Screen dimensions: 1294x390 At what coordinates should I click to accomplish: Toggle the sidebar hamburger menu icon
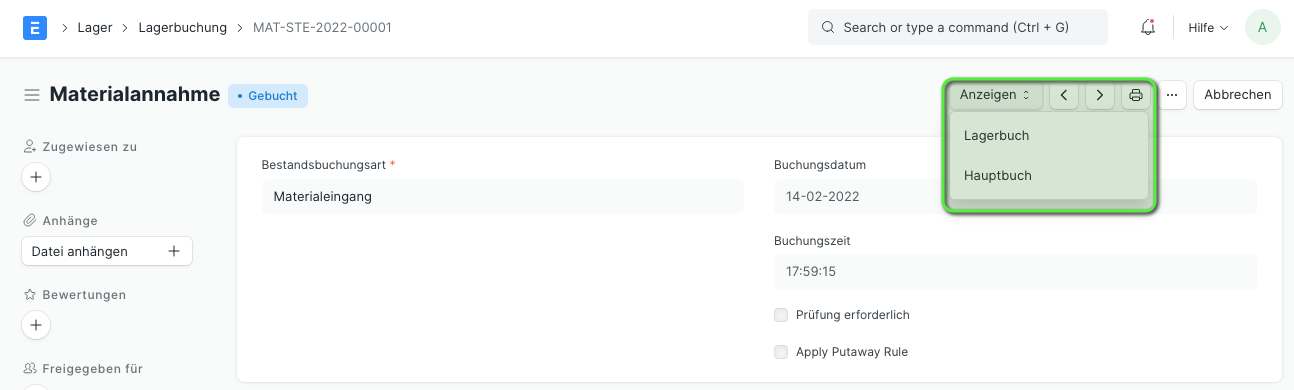pos(32,95)
